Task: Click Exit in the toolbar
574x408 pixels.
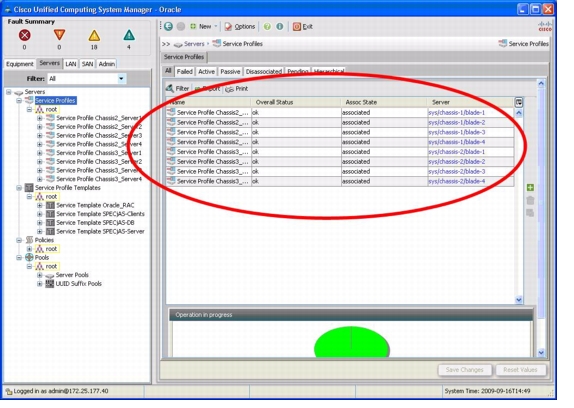Action: [302, 26]
